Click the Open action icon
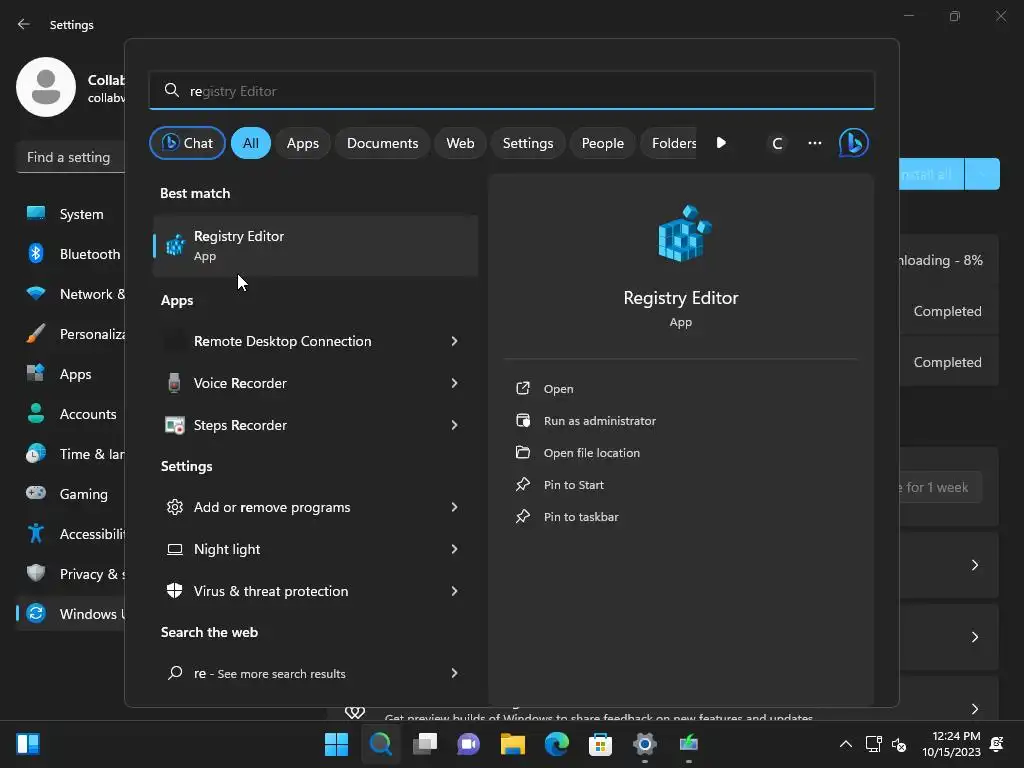The image size is (1024, 768). tap(522, 389)
